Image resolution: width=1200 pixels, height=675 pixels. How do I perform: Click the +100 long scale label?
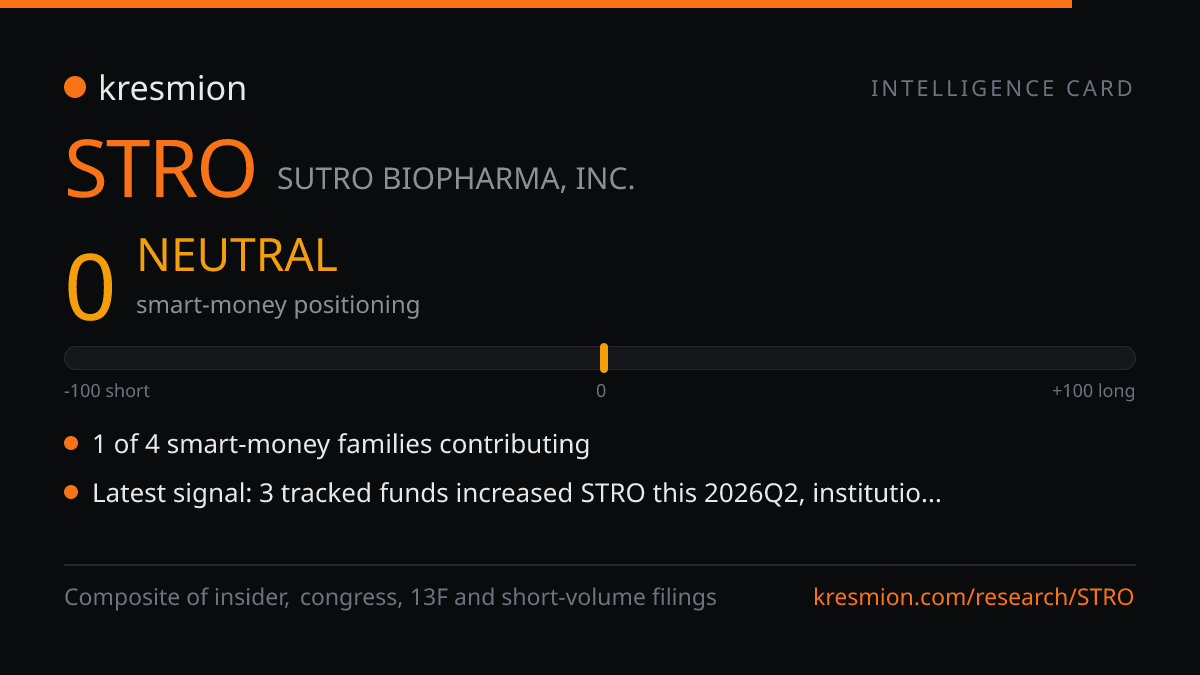[x=1093, y=391]
